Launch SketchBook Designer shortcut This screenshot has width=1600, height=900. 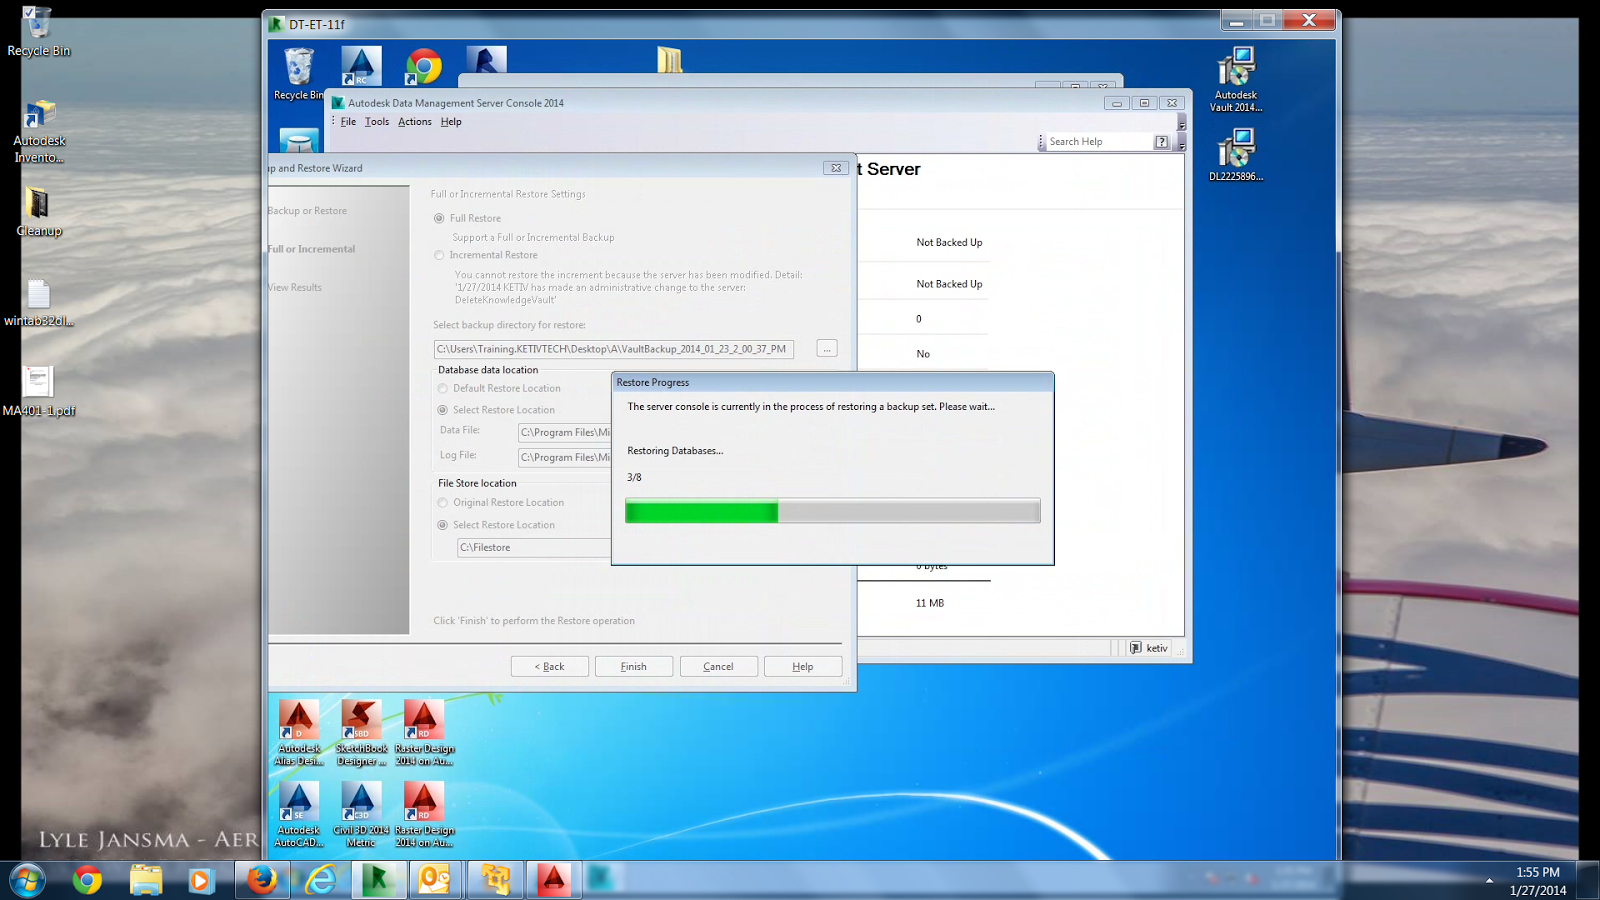point(361,733)
